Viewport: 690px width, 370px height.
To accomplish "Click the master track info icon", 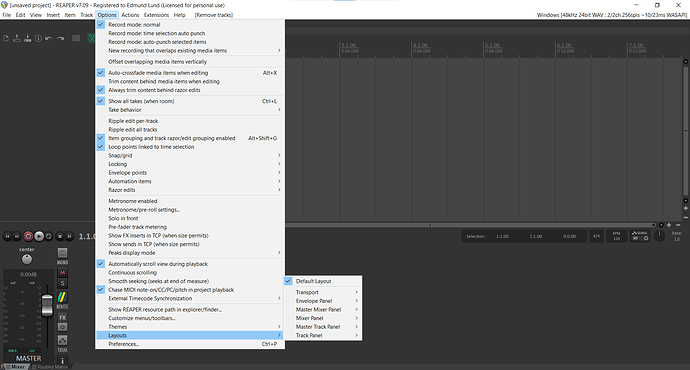I will [62, 360].
